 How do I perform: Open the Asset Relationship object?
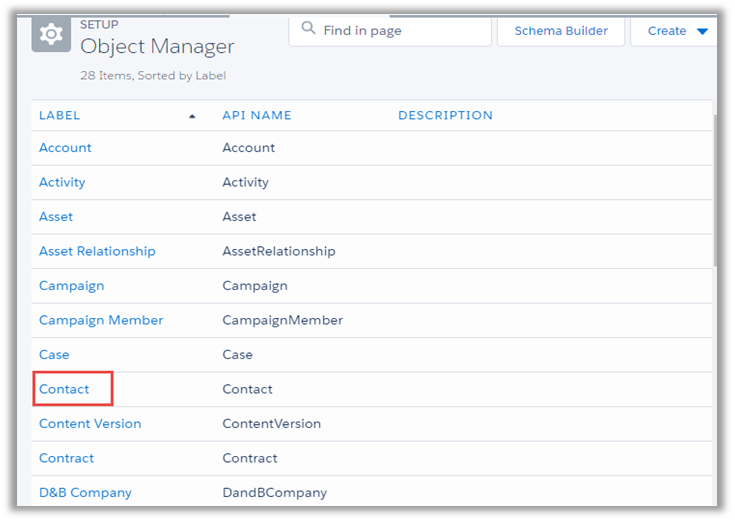click(x=97, y=251)
